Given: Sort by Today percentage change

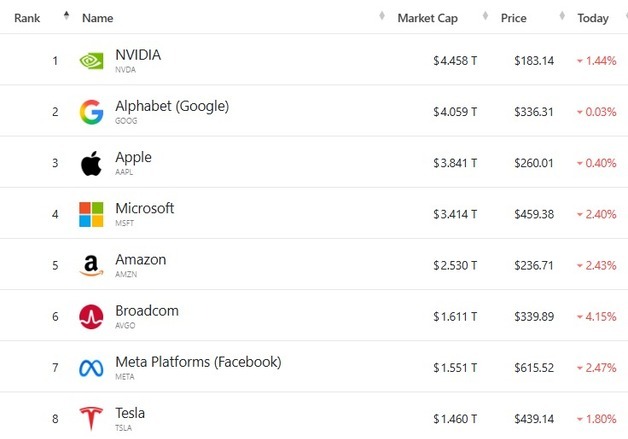Looking at the screenshot, I should [592, 18].
